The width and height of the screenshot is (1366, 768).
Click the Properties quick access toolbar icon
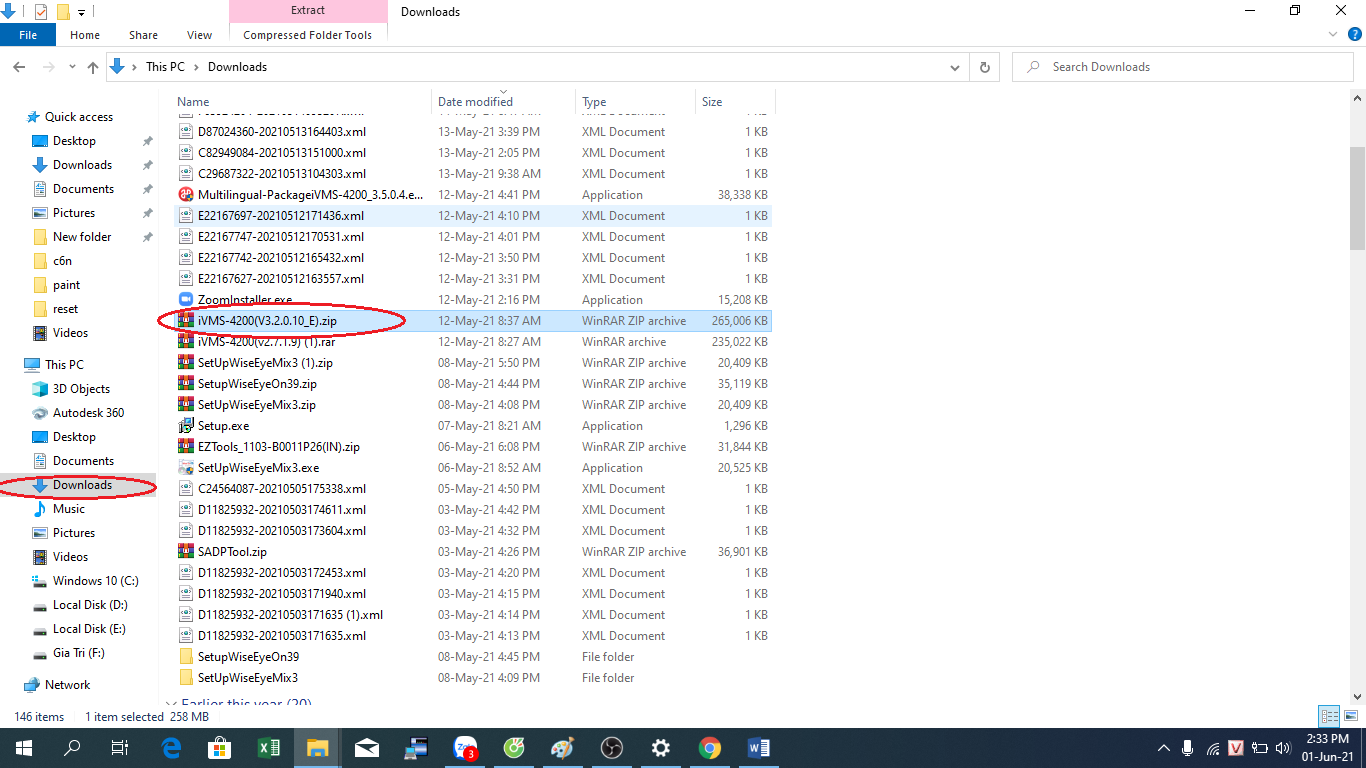coord(40,12)
